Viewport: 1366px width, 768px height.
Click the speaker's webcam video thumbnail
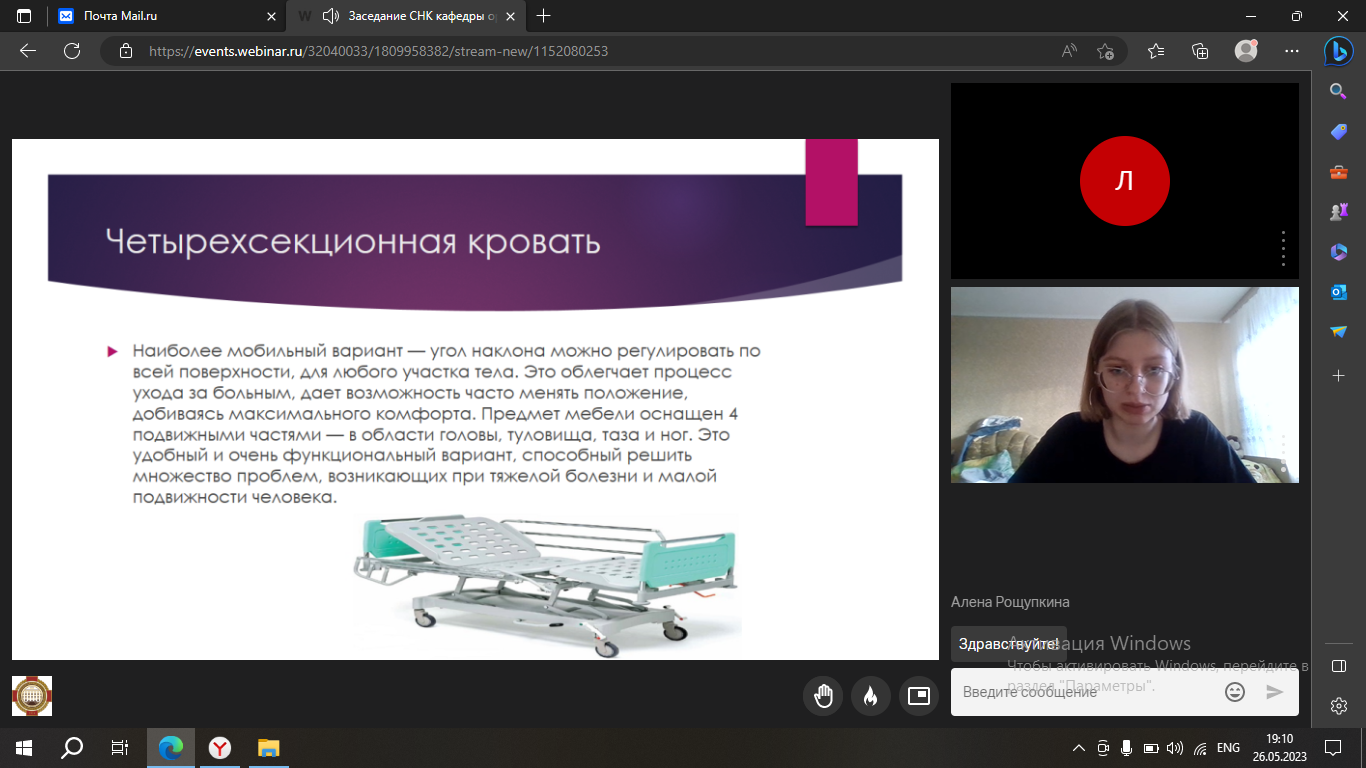click(x=1124, y=385)
